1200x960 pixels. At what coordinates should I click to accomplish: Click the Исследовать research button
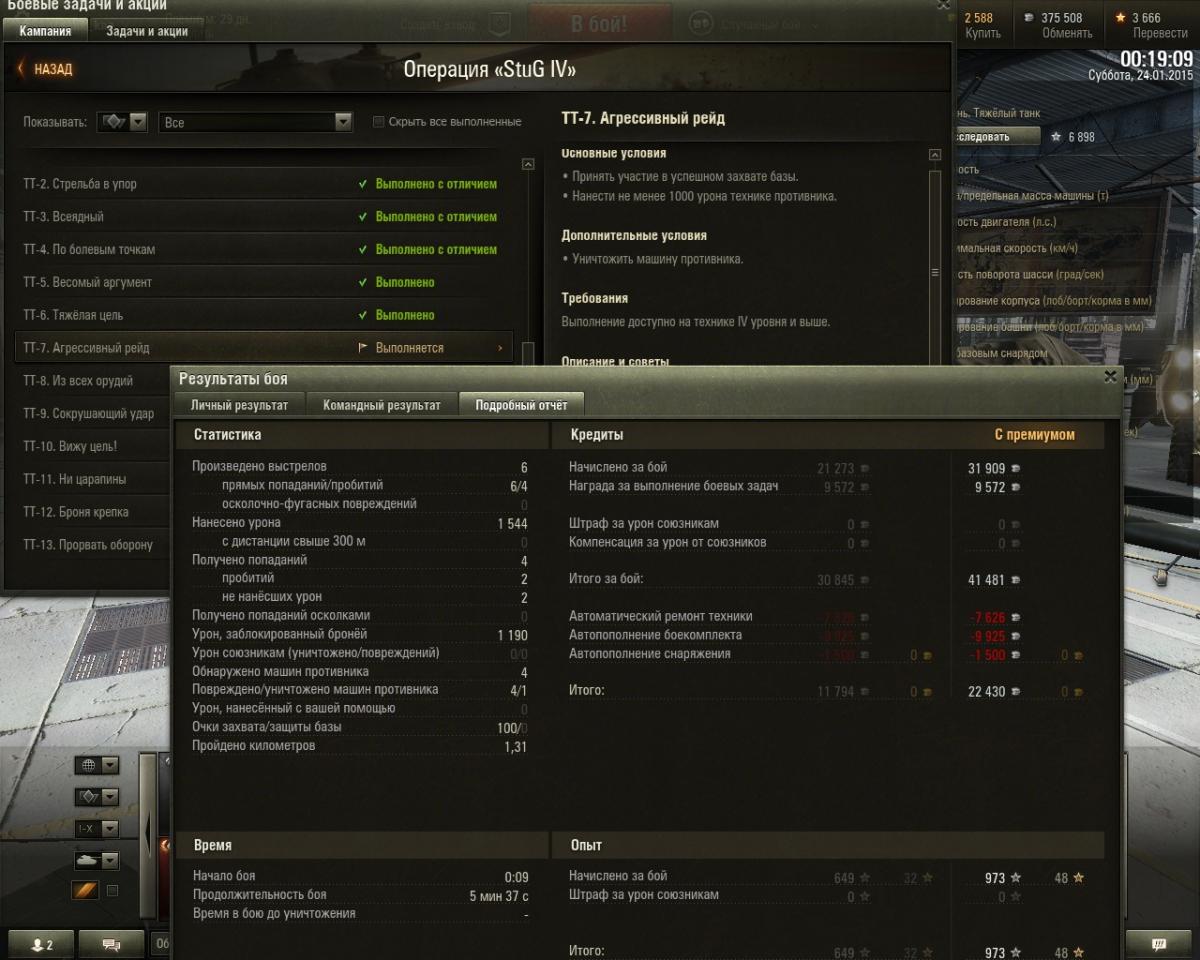pyautogui.click(x=997, y=137)
